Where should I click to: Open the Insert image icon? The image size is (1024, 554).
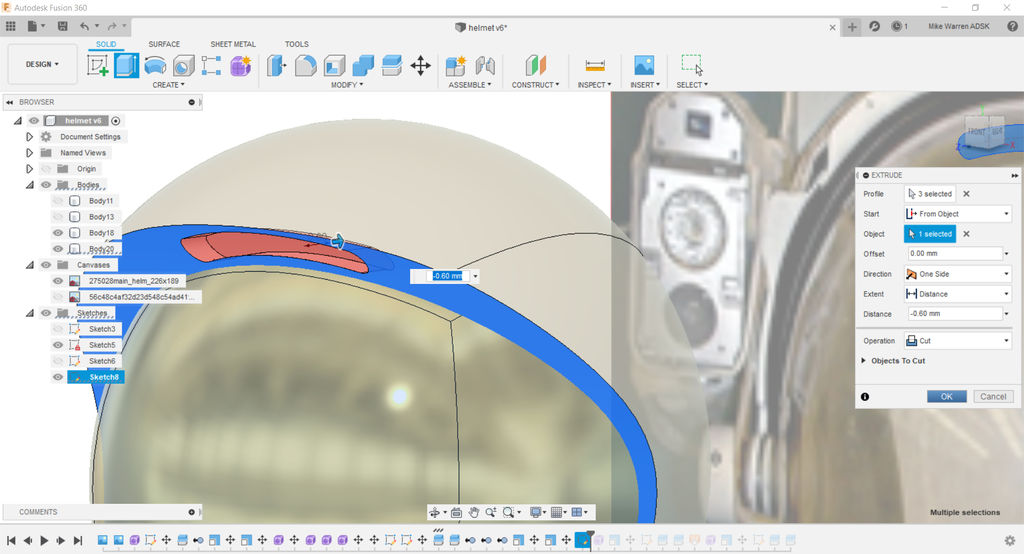tap(644, 65)
